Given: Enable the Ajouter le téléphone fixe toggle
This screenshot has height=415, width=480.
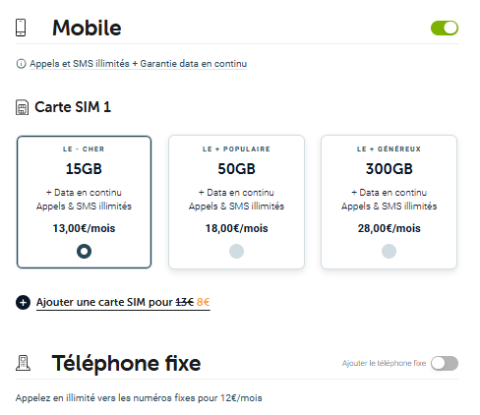Looking at the screenshot, I should click(x=444, y=363).
